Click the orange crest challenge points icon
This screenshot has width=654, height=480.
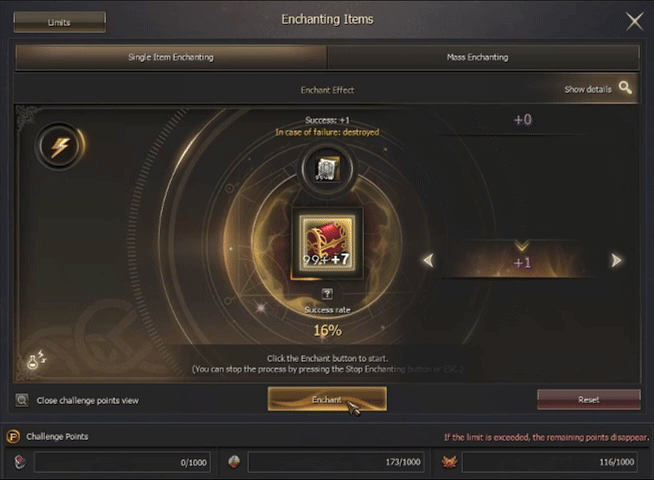(x=450, y=462)
